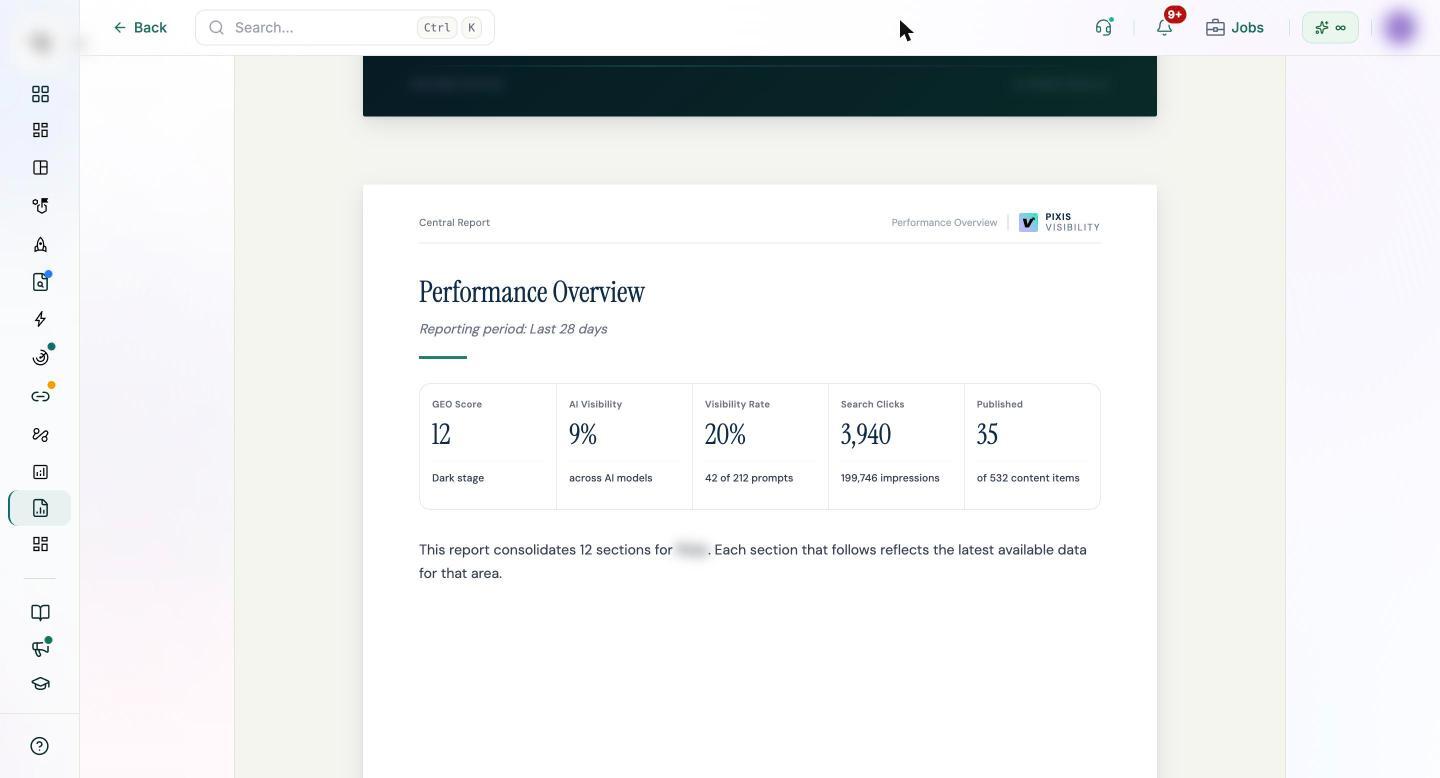1440x778 pixels.
Task: Click the GEO Score value 12
Action: click(441, 435)
